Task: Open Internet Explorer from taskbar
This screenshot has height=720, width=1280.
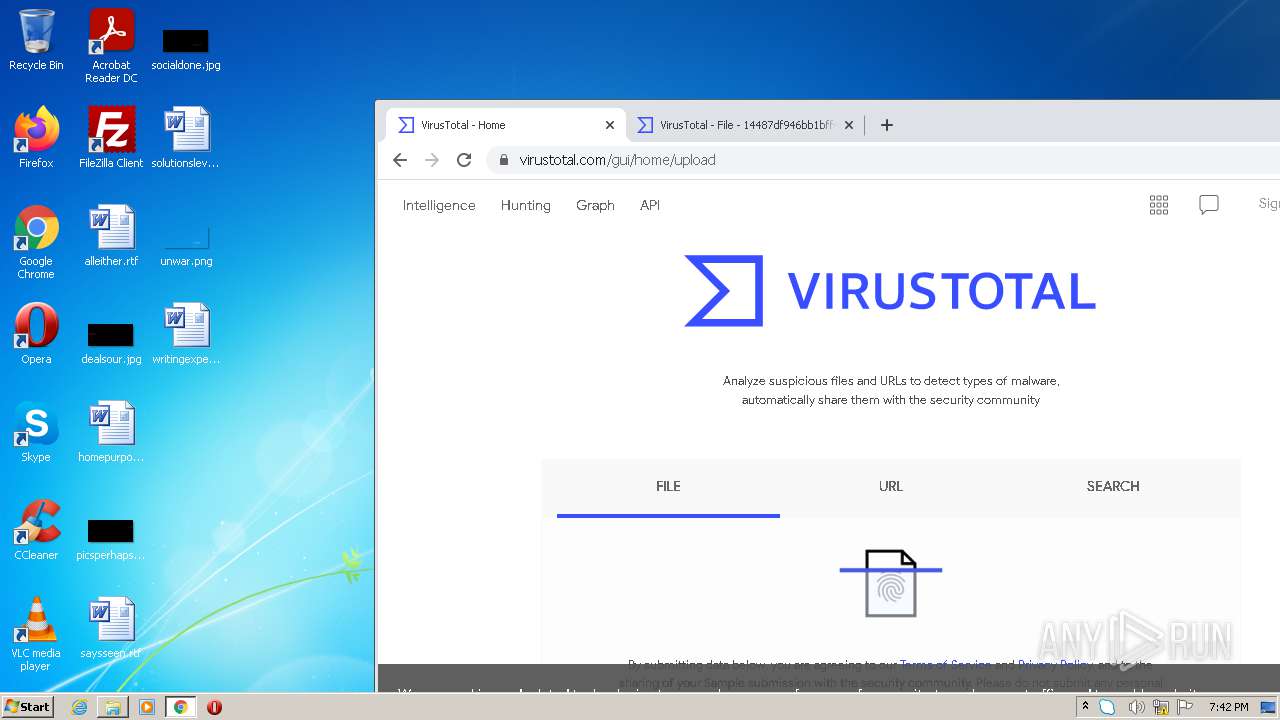Action: pos(79,707)
